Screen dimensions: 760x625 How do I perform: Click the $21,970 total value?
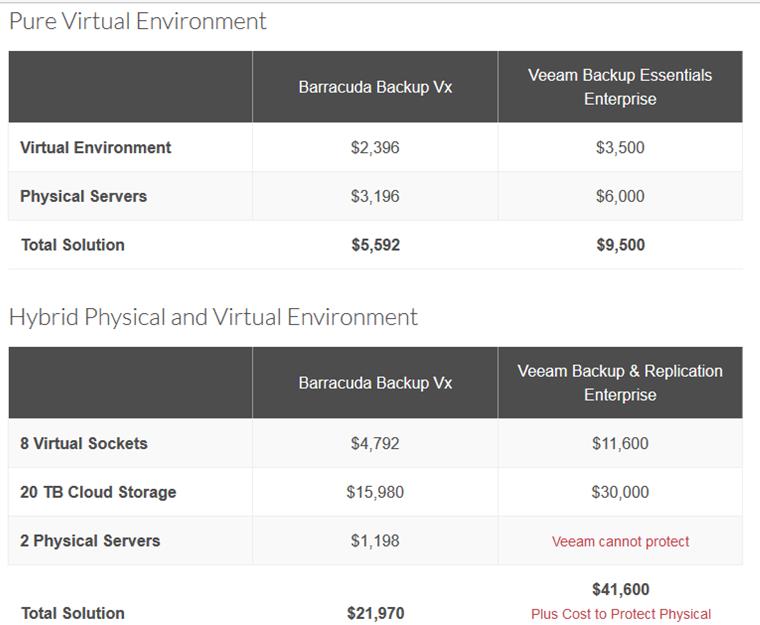pos(376,613)
